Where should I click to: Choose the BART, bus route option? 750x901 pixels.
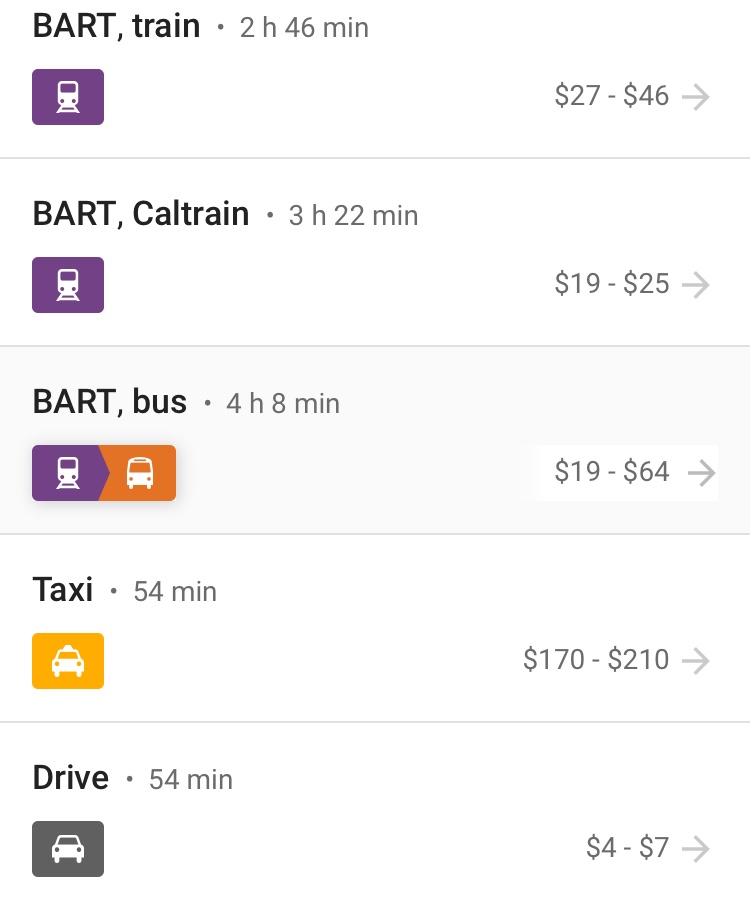coord(110,402)
